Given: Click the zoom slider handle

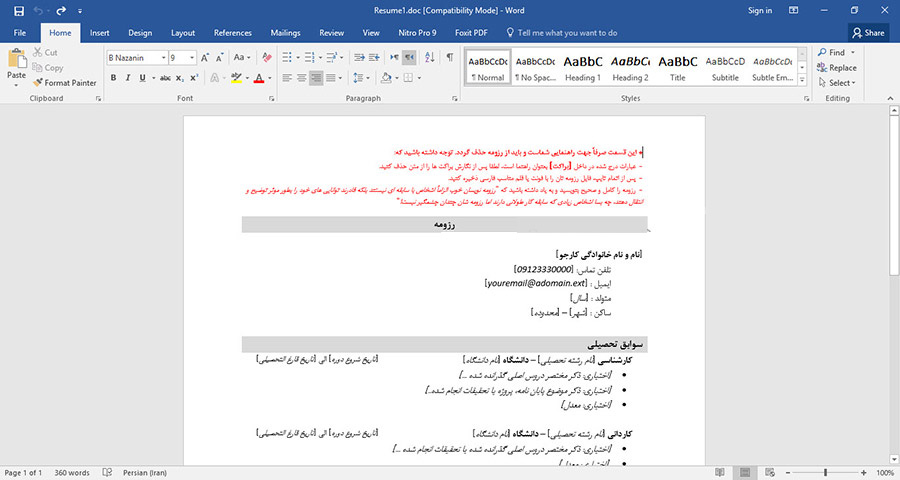Looking at the screenshot, I should pos(825,473).
